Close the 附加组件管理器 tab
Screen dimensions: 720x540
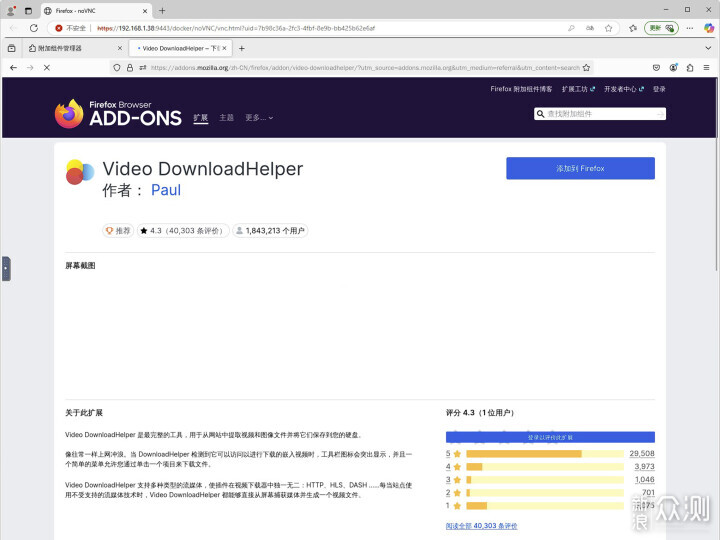tap(120, 48)
